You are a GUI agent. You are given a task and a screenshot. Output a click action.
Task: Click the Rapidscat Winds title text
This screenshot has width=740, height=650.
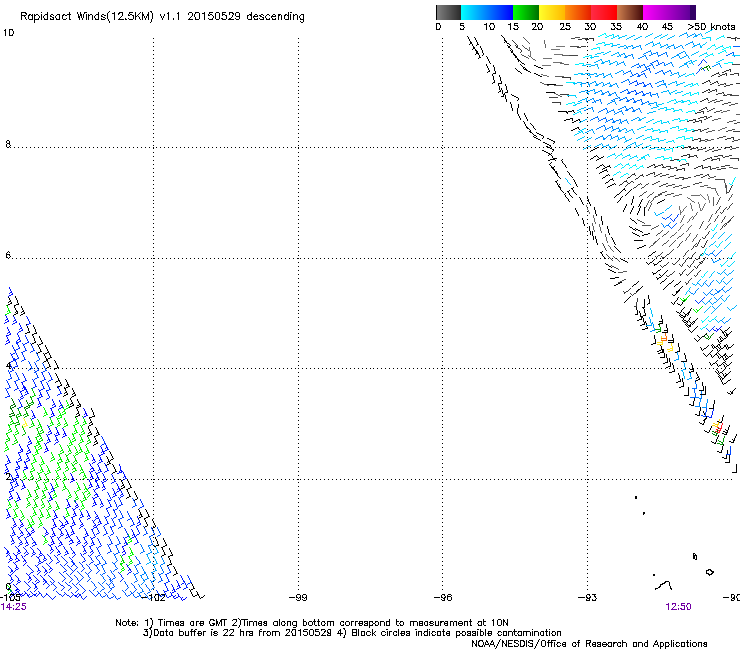click(162, 17)
